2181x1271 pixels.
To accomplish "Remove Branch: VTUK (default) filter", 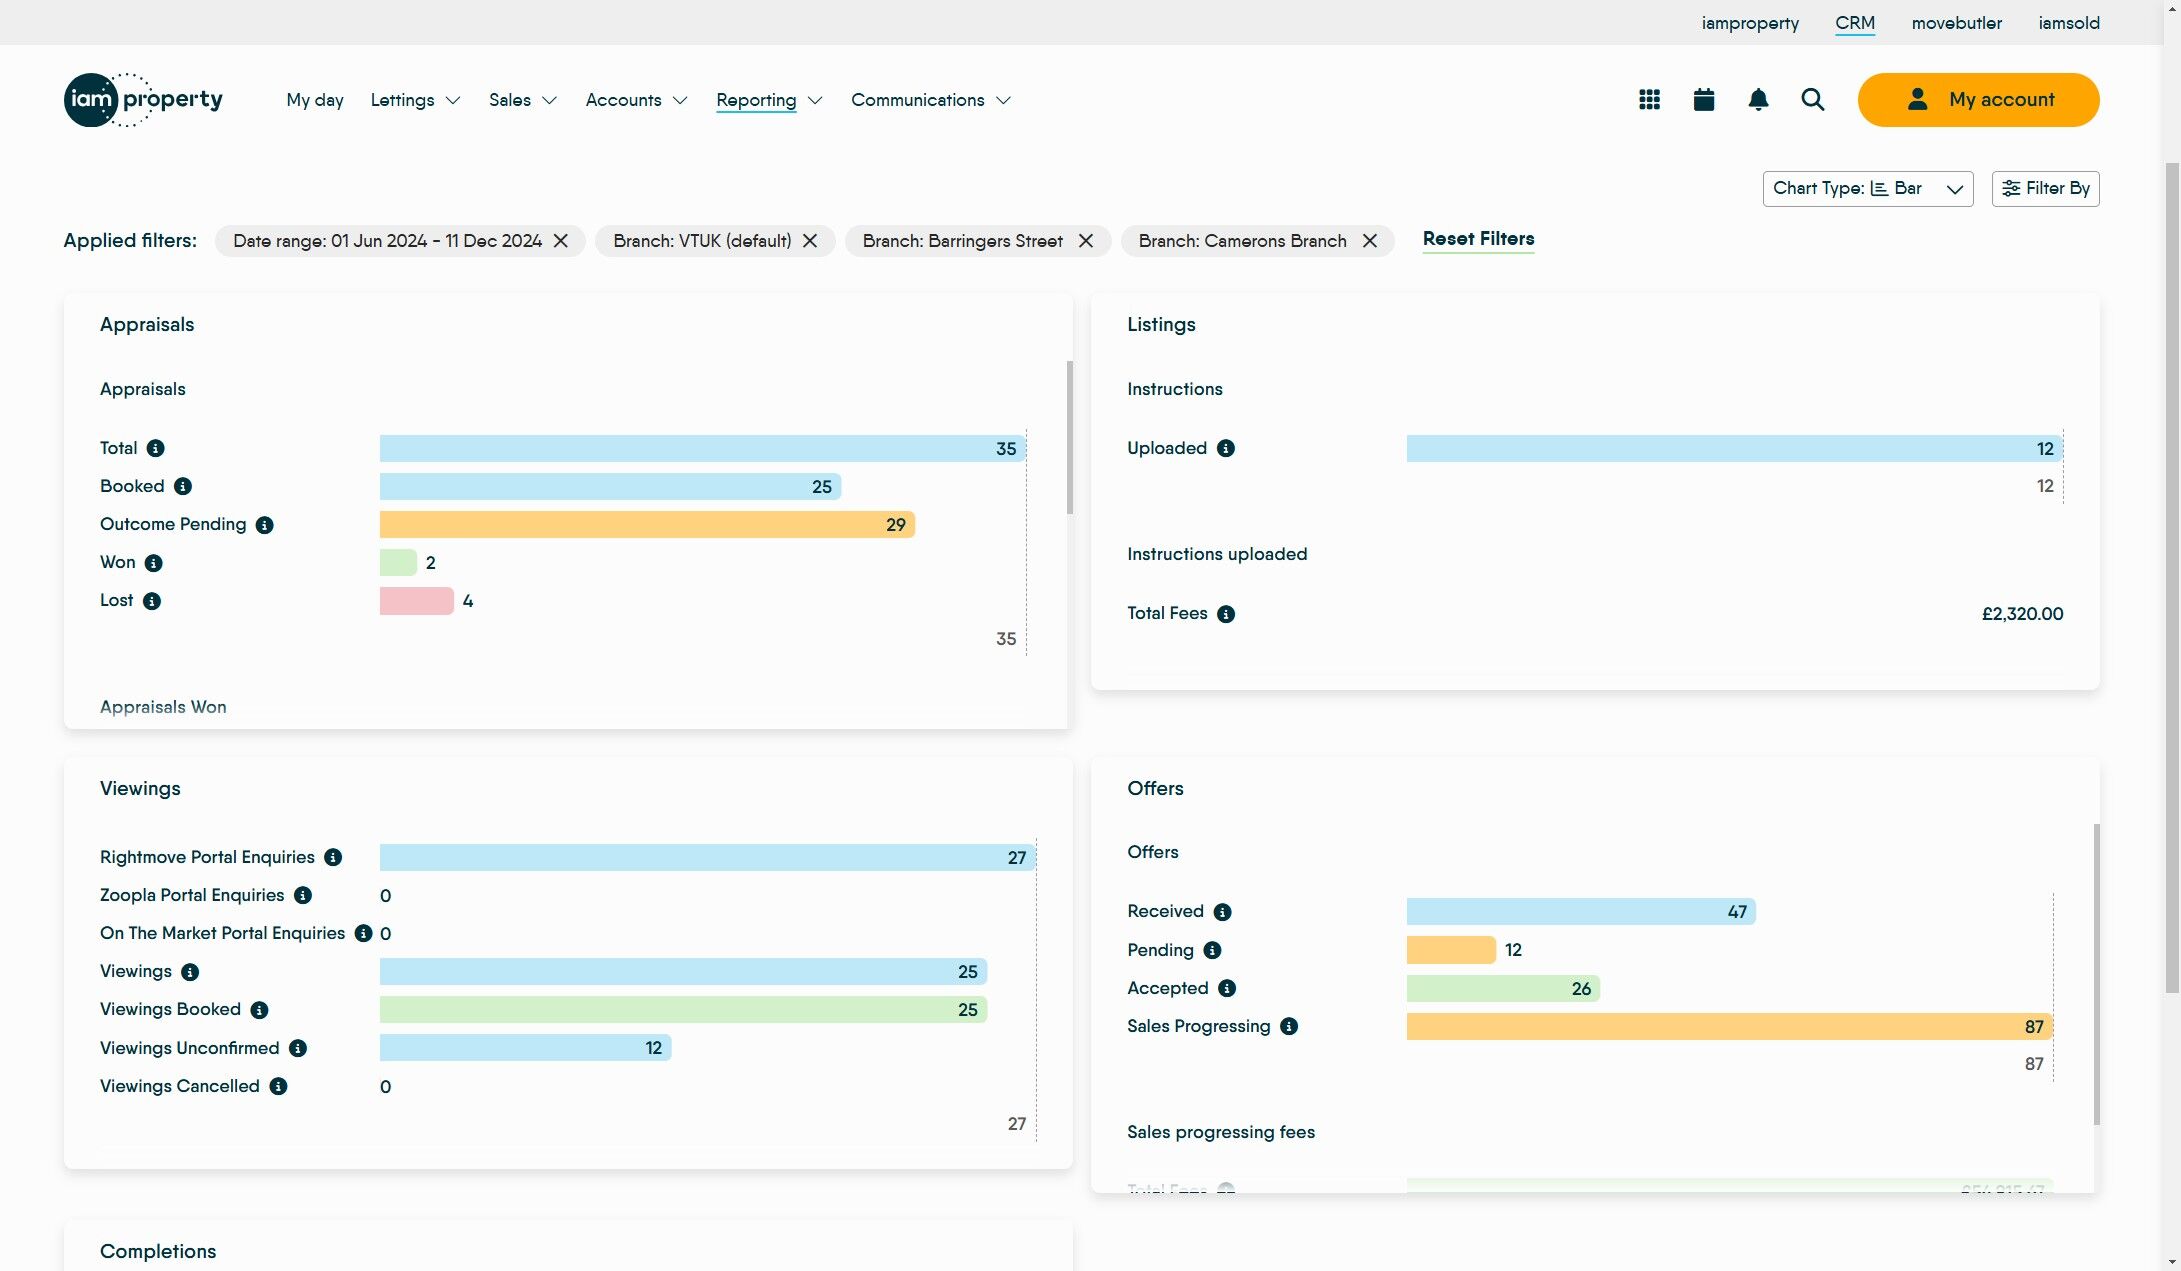I will pos(810,241).
